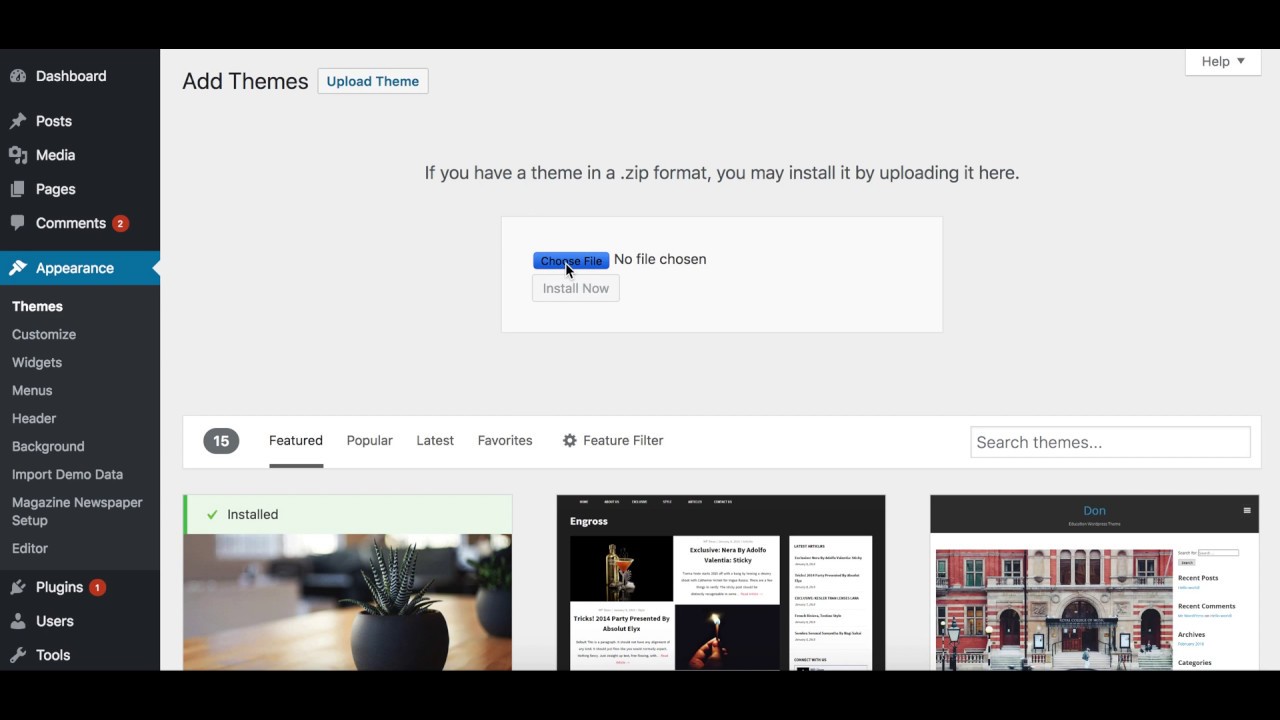Image resolution: width=1280 pixels, height=720 pixels.
Task: Click the Posts pushpin icon
Action: [18, 121]
